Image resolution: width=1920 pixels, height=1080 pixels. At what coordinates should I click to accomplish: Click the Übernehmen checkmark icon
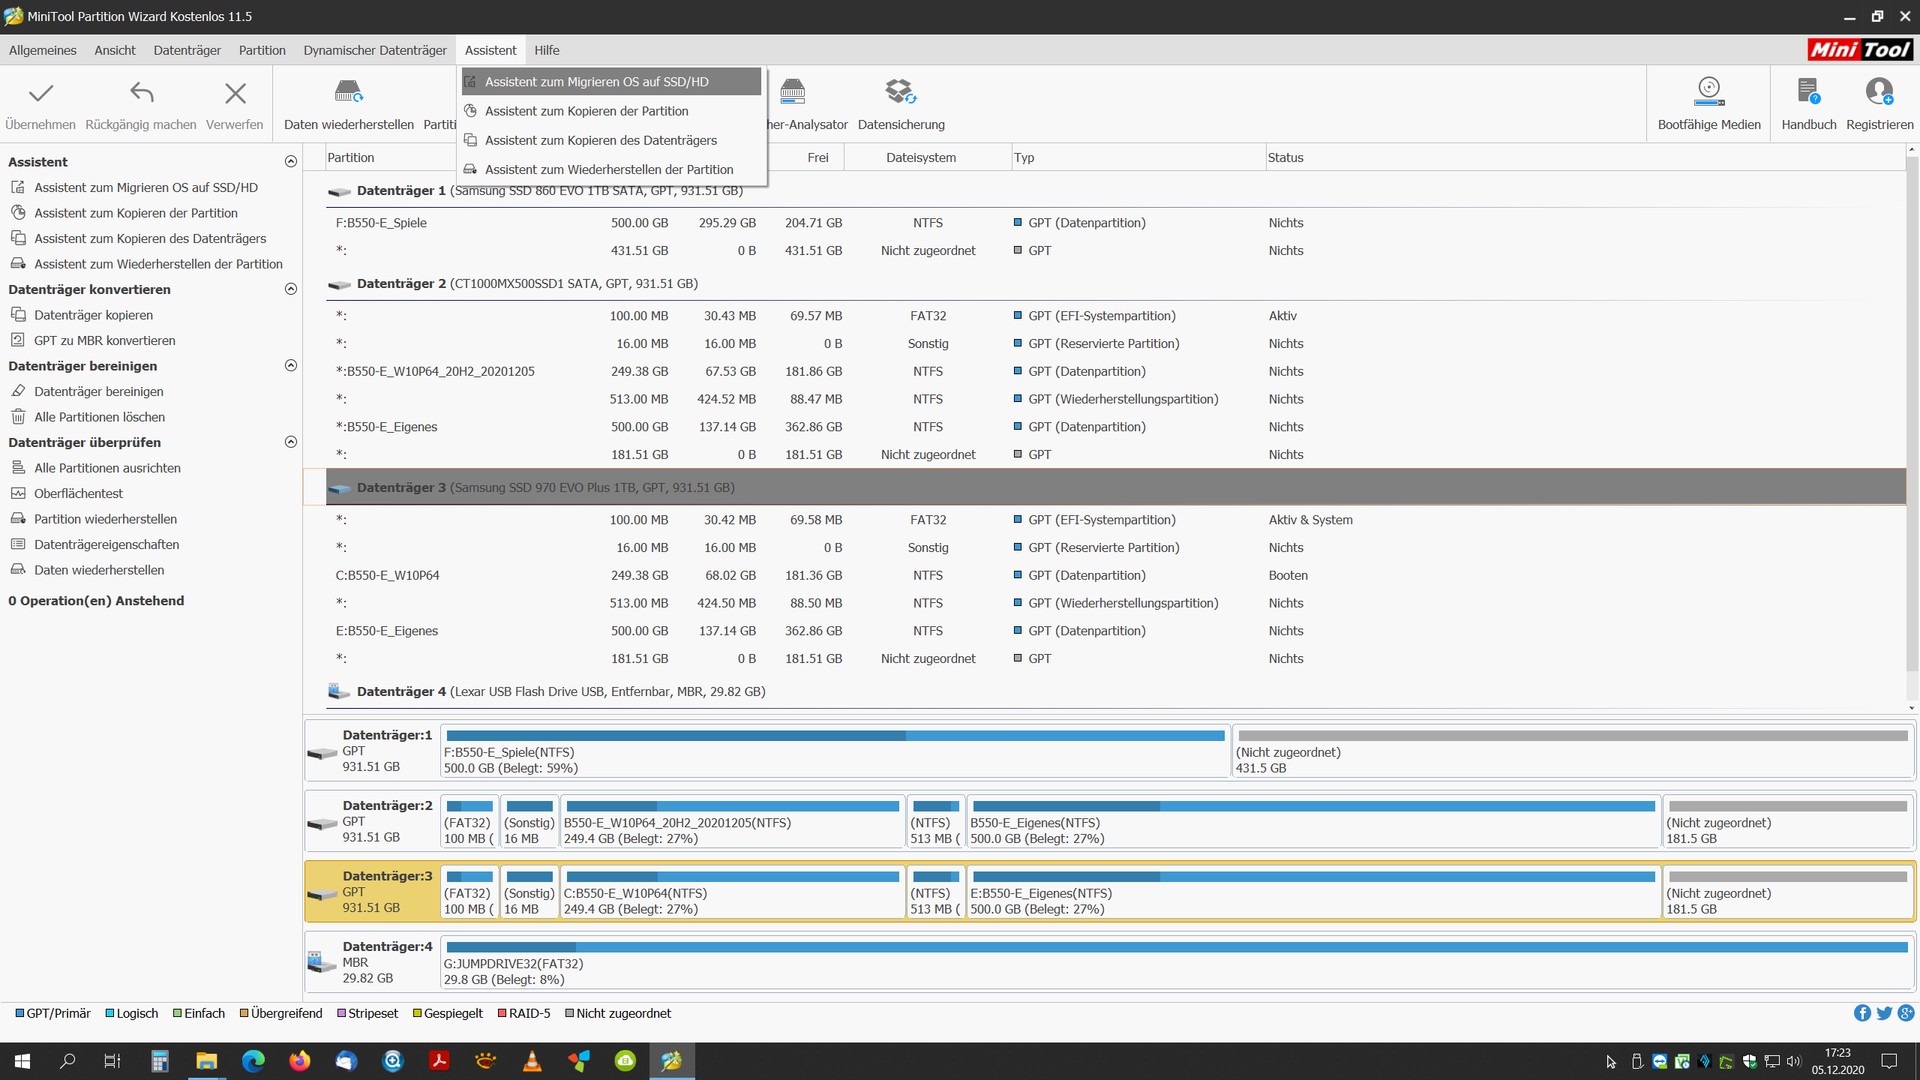[40, 94]
